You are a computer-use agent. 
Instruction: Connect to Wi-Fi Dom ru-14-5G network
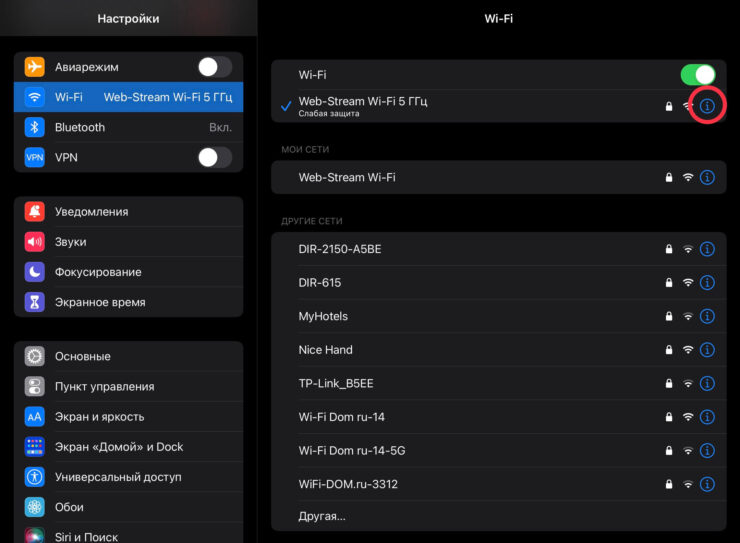(x=498, y=451)
